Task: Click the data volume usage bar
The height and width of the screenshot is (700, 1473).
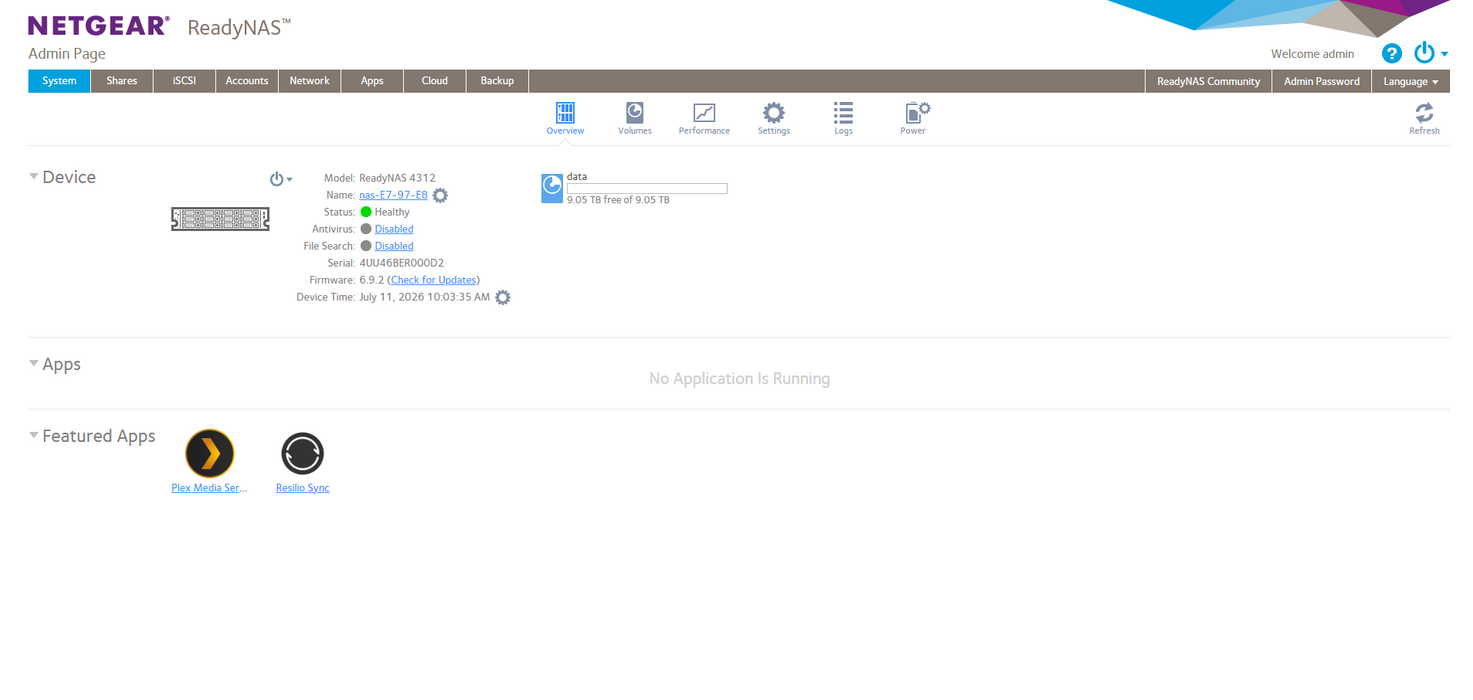Action: (647, 189)
